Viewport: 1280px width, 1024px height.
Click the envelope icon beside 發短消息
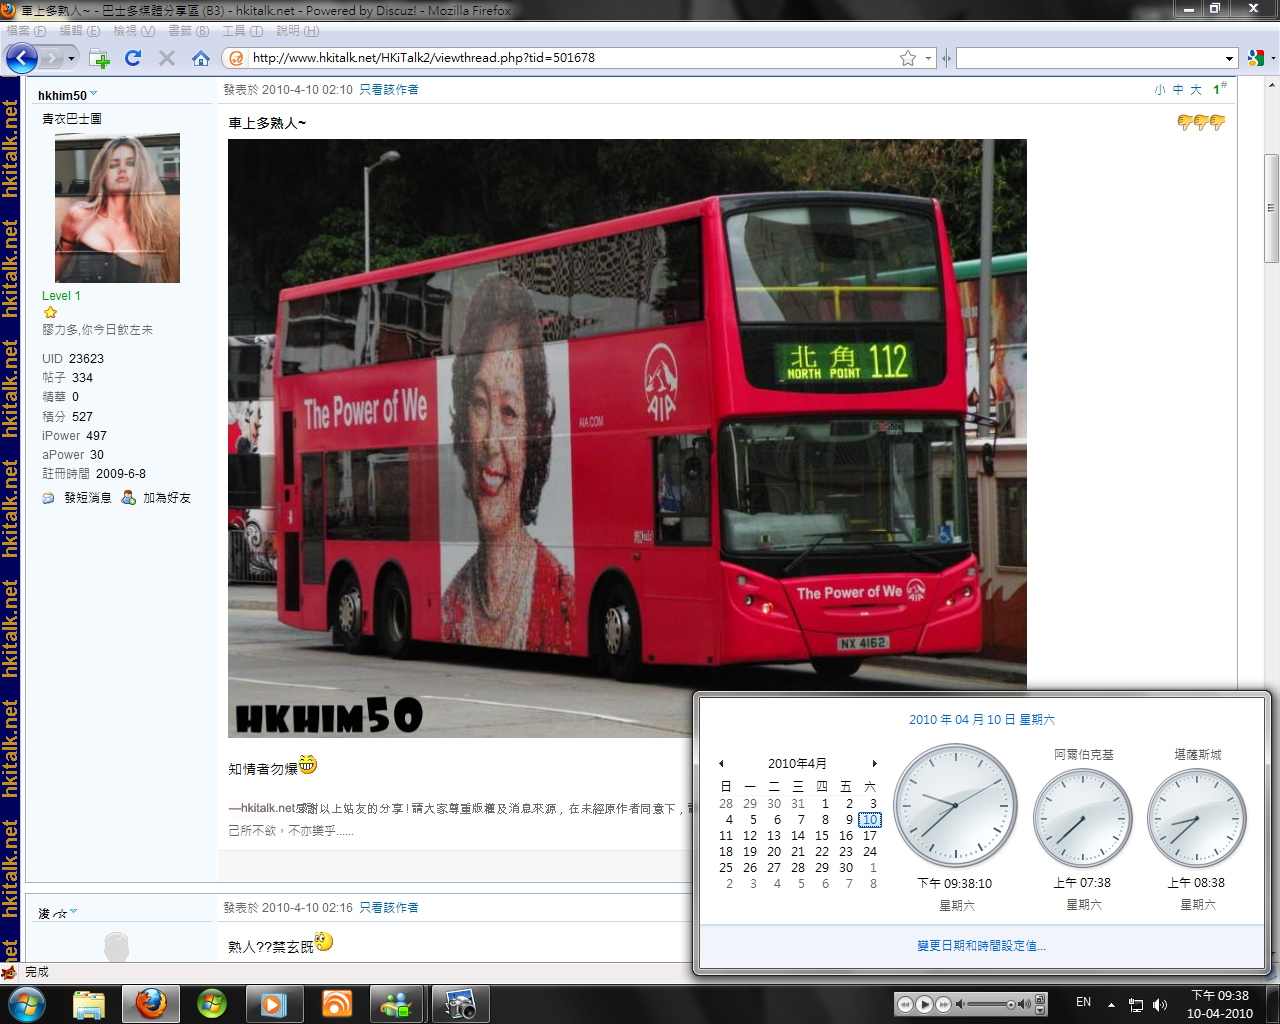click(x=49, y=498)
